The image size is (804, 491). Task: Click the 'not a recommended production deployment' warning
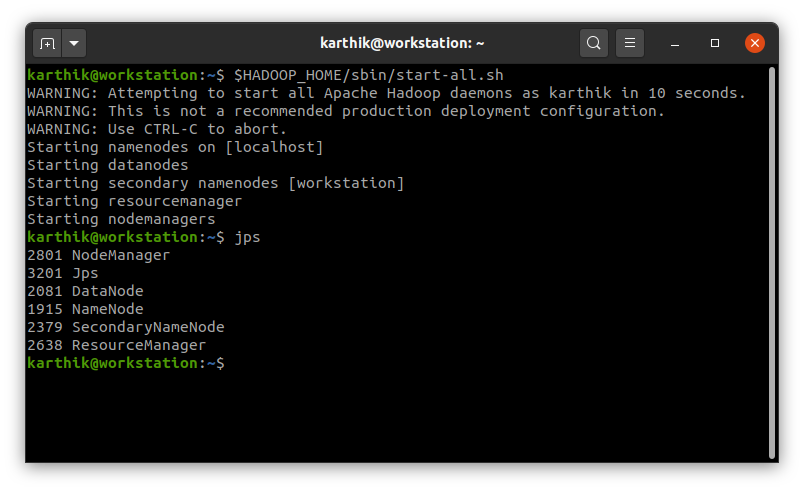346,111
